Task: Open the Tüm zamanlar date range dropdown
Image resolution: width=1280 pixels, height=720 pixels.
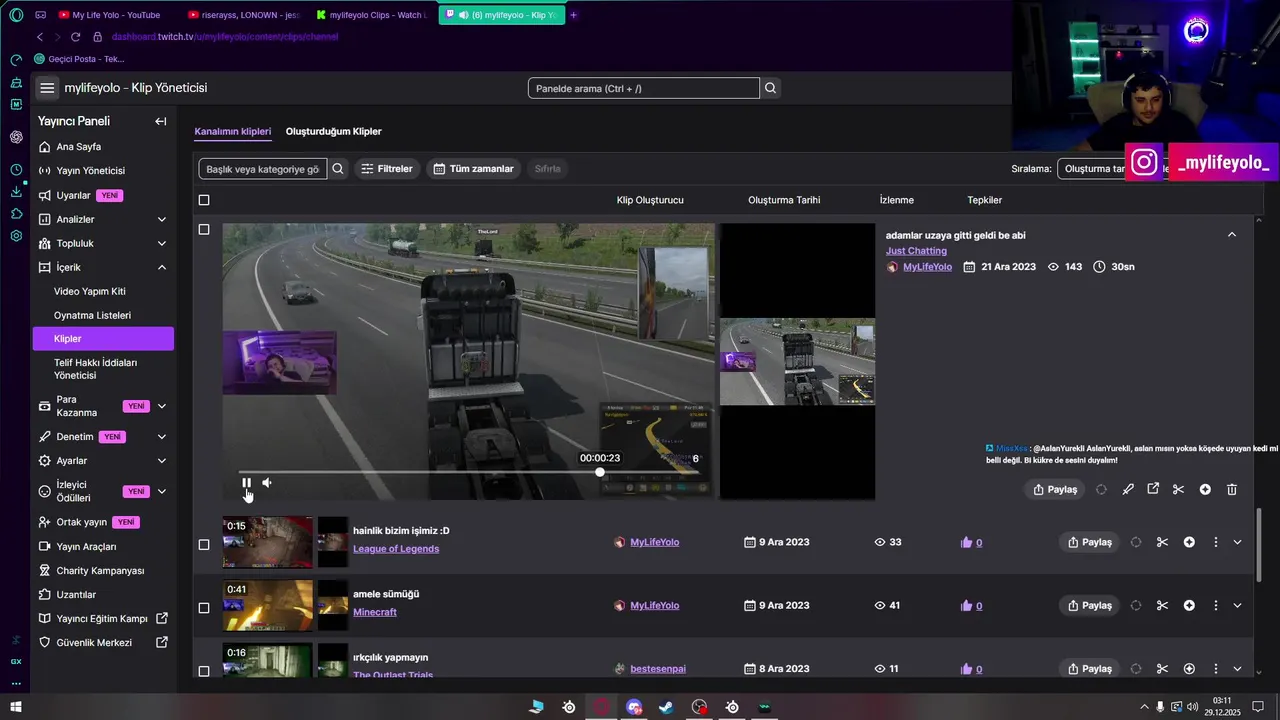Action: 474,169
